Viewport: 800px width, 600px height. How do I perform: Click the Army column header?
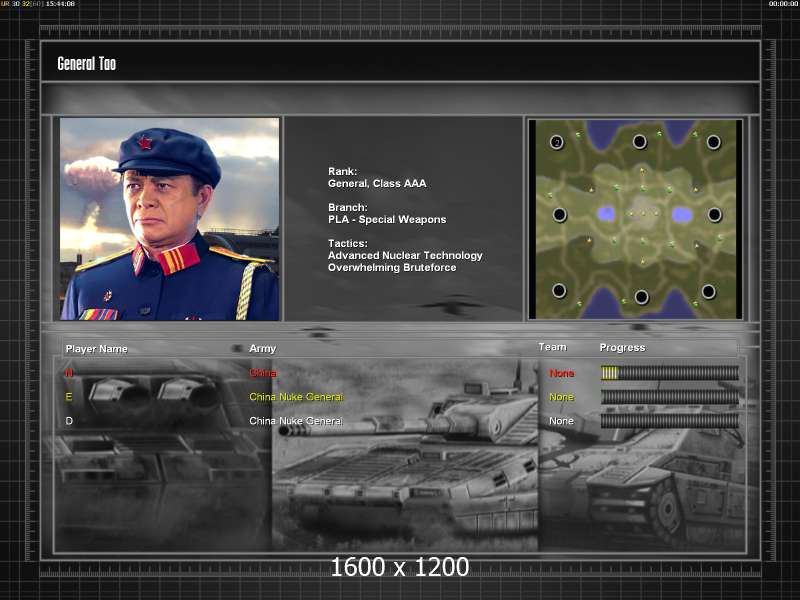pyautogui.click(x=262, y=348)
